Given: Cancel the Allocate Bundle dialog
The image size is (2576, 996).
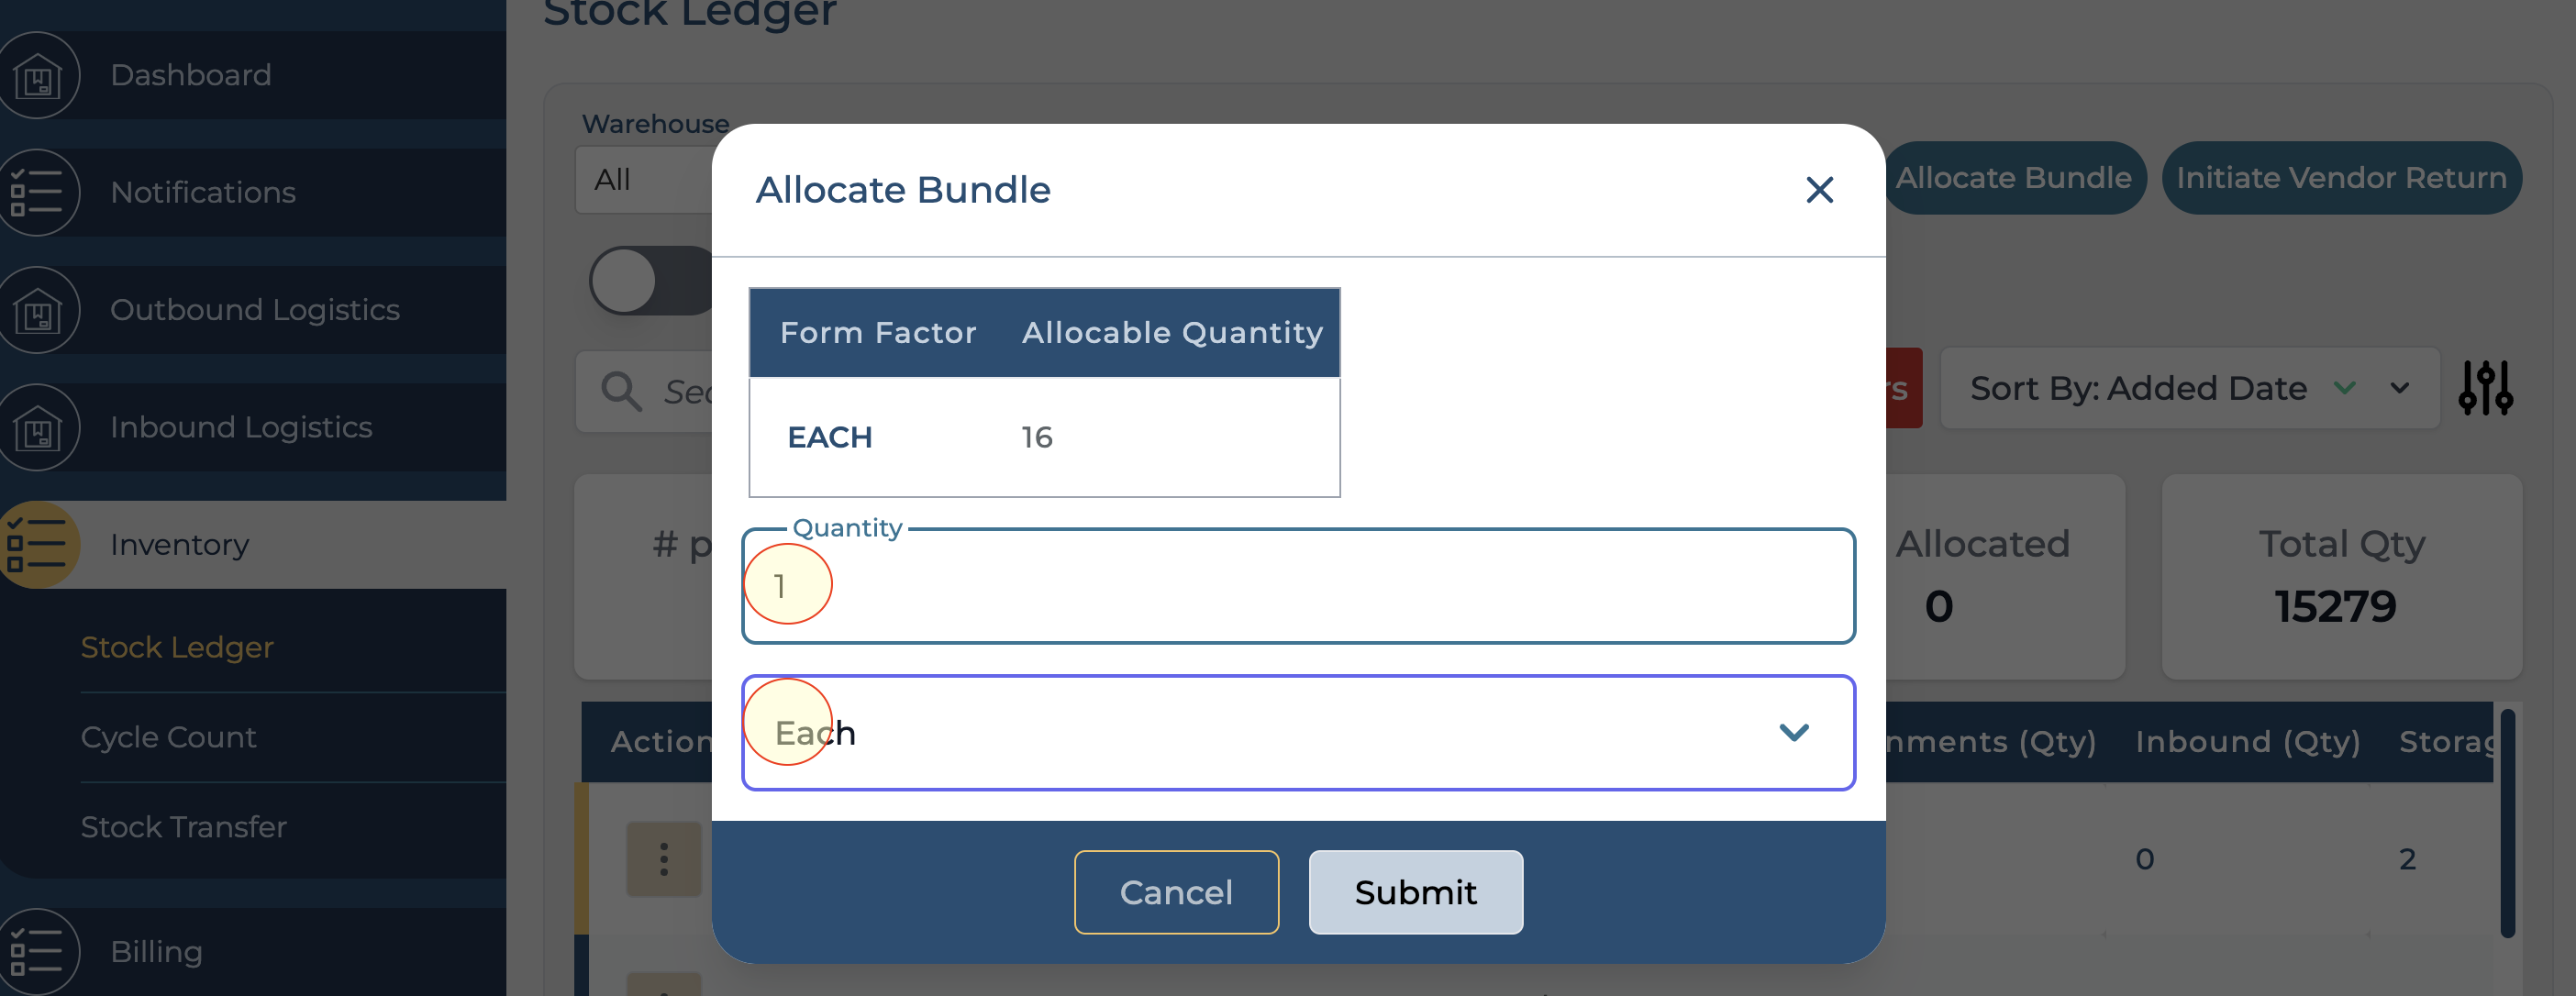Looking at the screenshot, I should [x=1176, y=892].
